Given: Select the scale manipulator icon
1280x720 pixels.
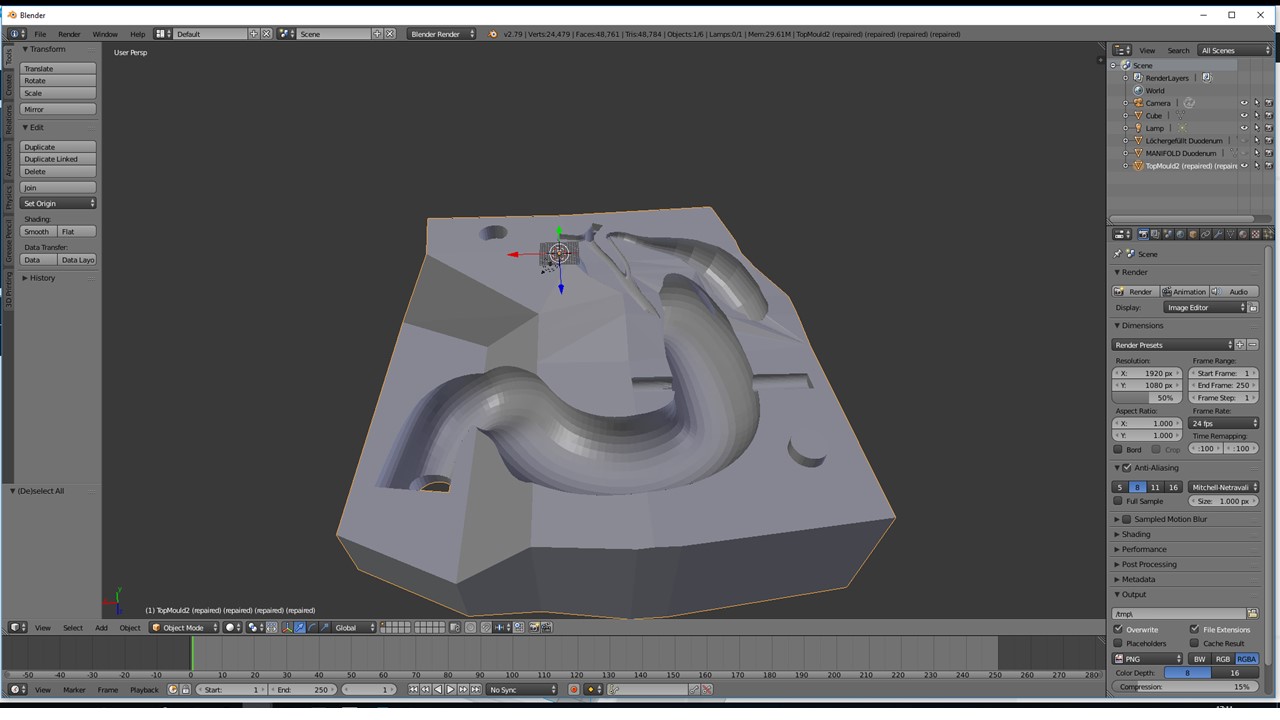Looking at the screenshot, I should [x=324, y=627].
